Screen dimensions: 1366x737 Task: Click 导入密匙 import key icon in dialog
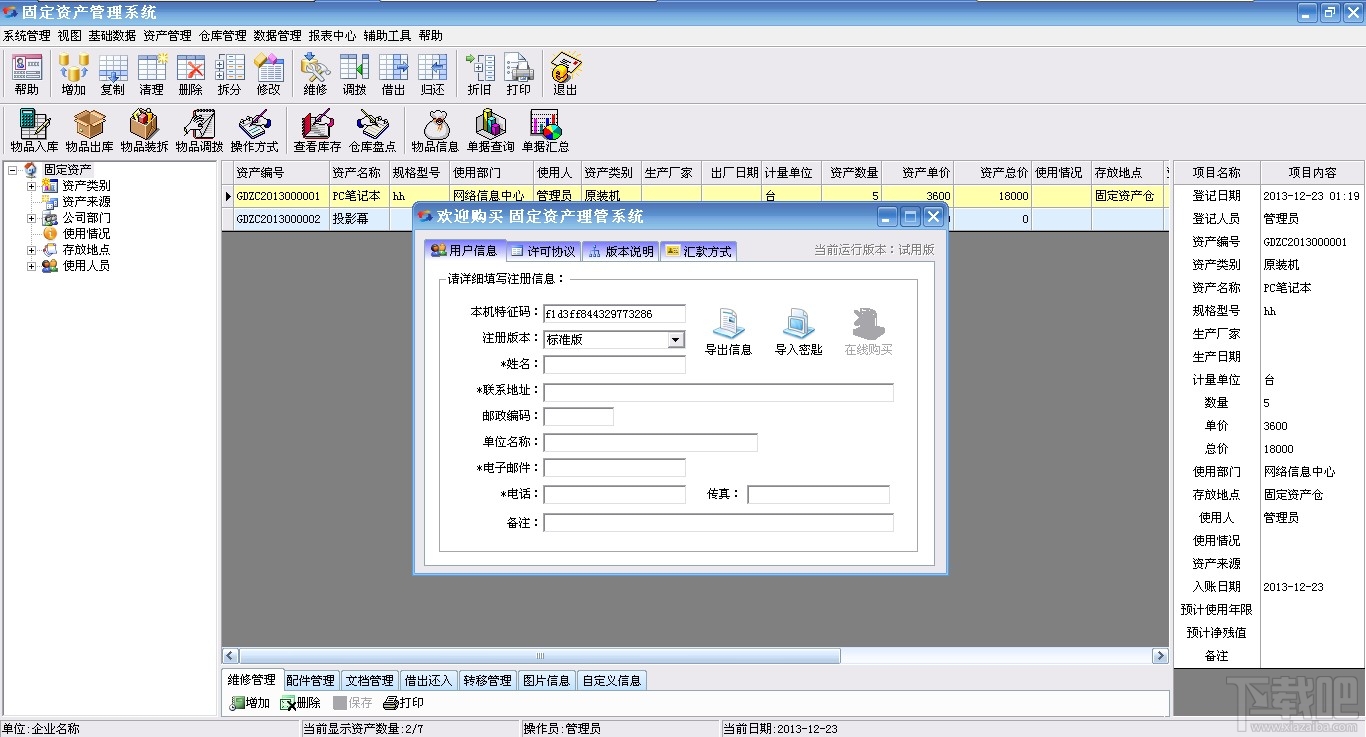pos(798,332)
